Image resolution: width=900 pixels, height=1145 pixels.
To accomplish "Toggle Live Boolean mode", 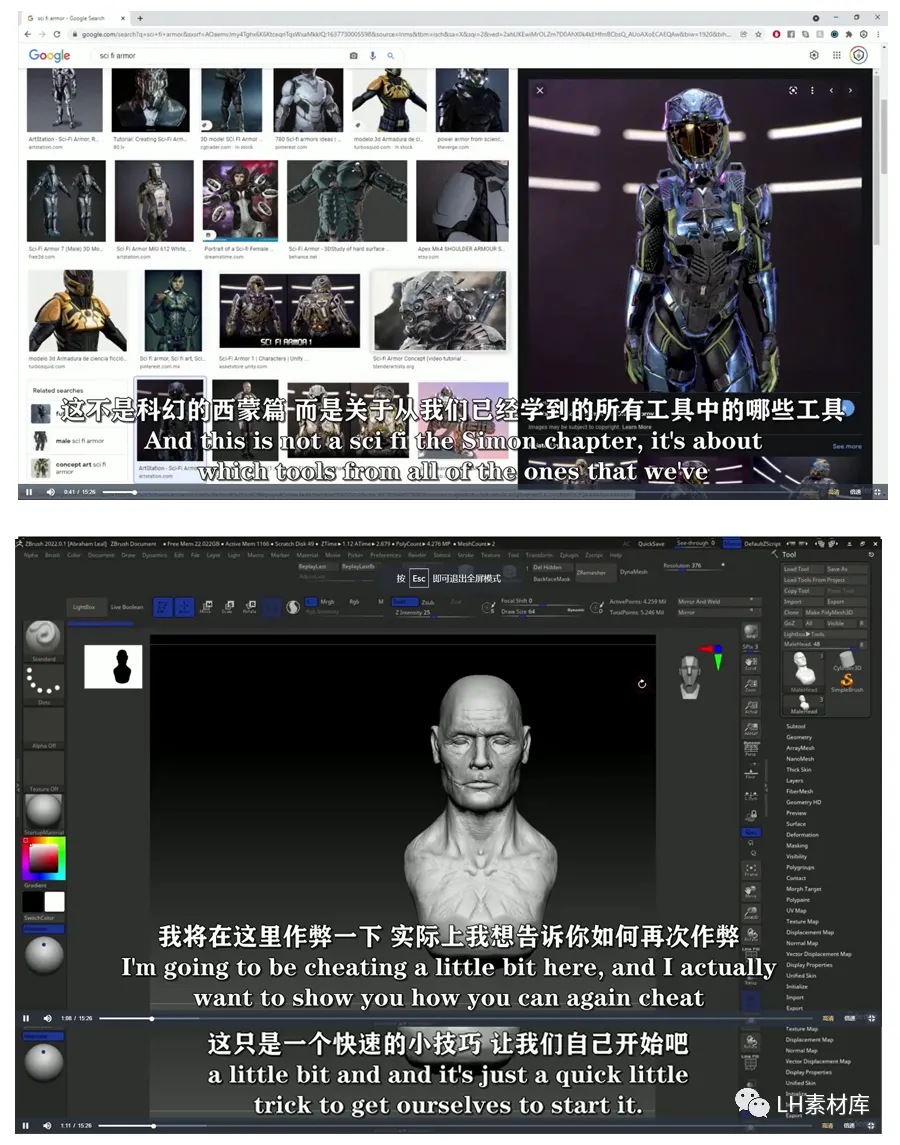I will 127,607.
